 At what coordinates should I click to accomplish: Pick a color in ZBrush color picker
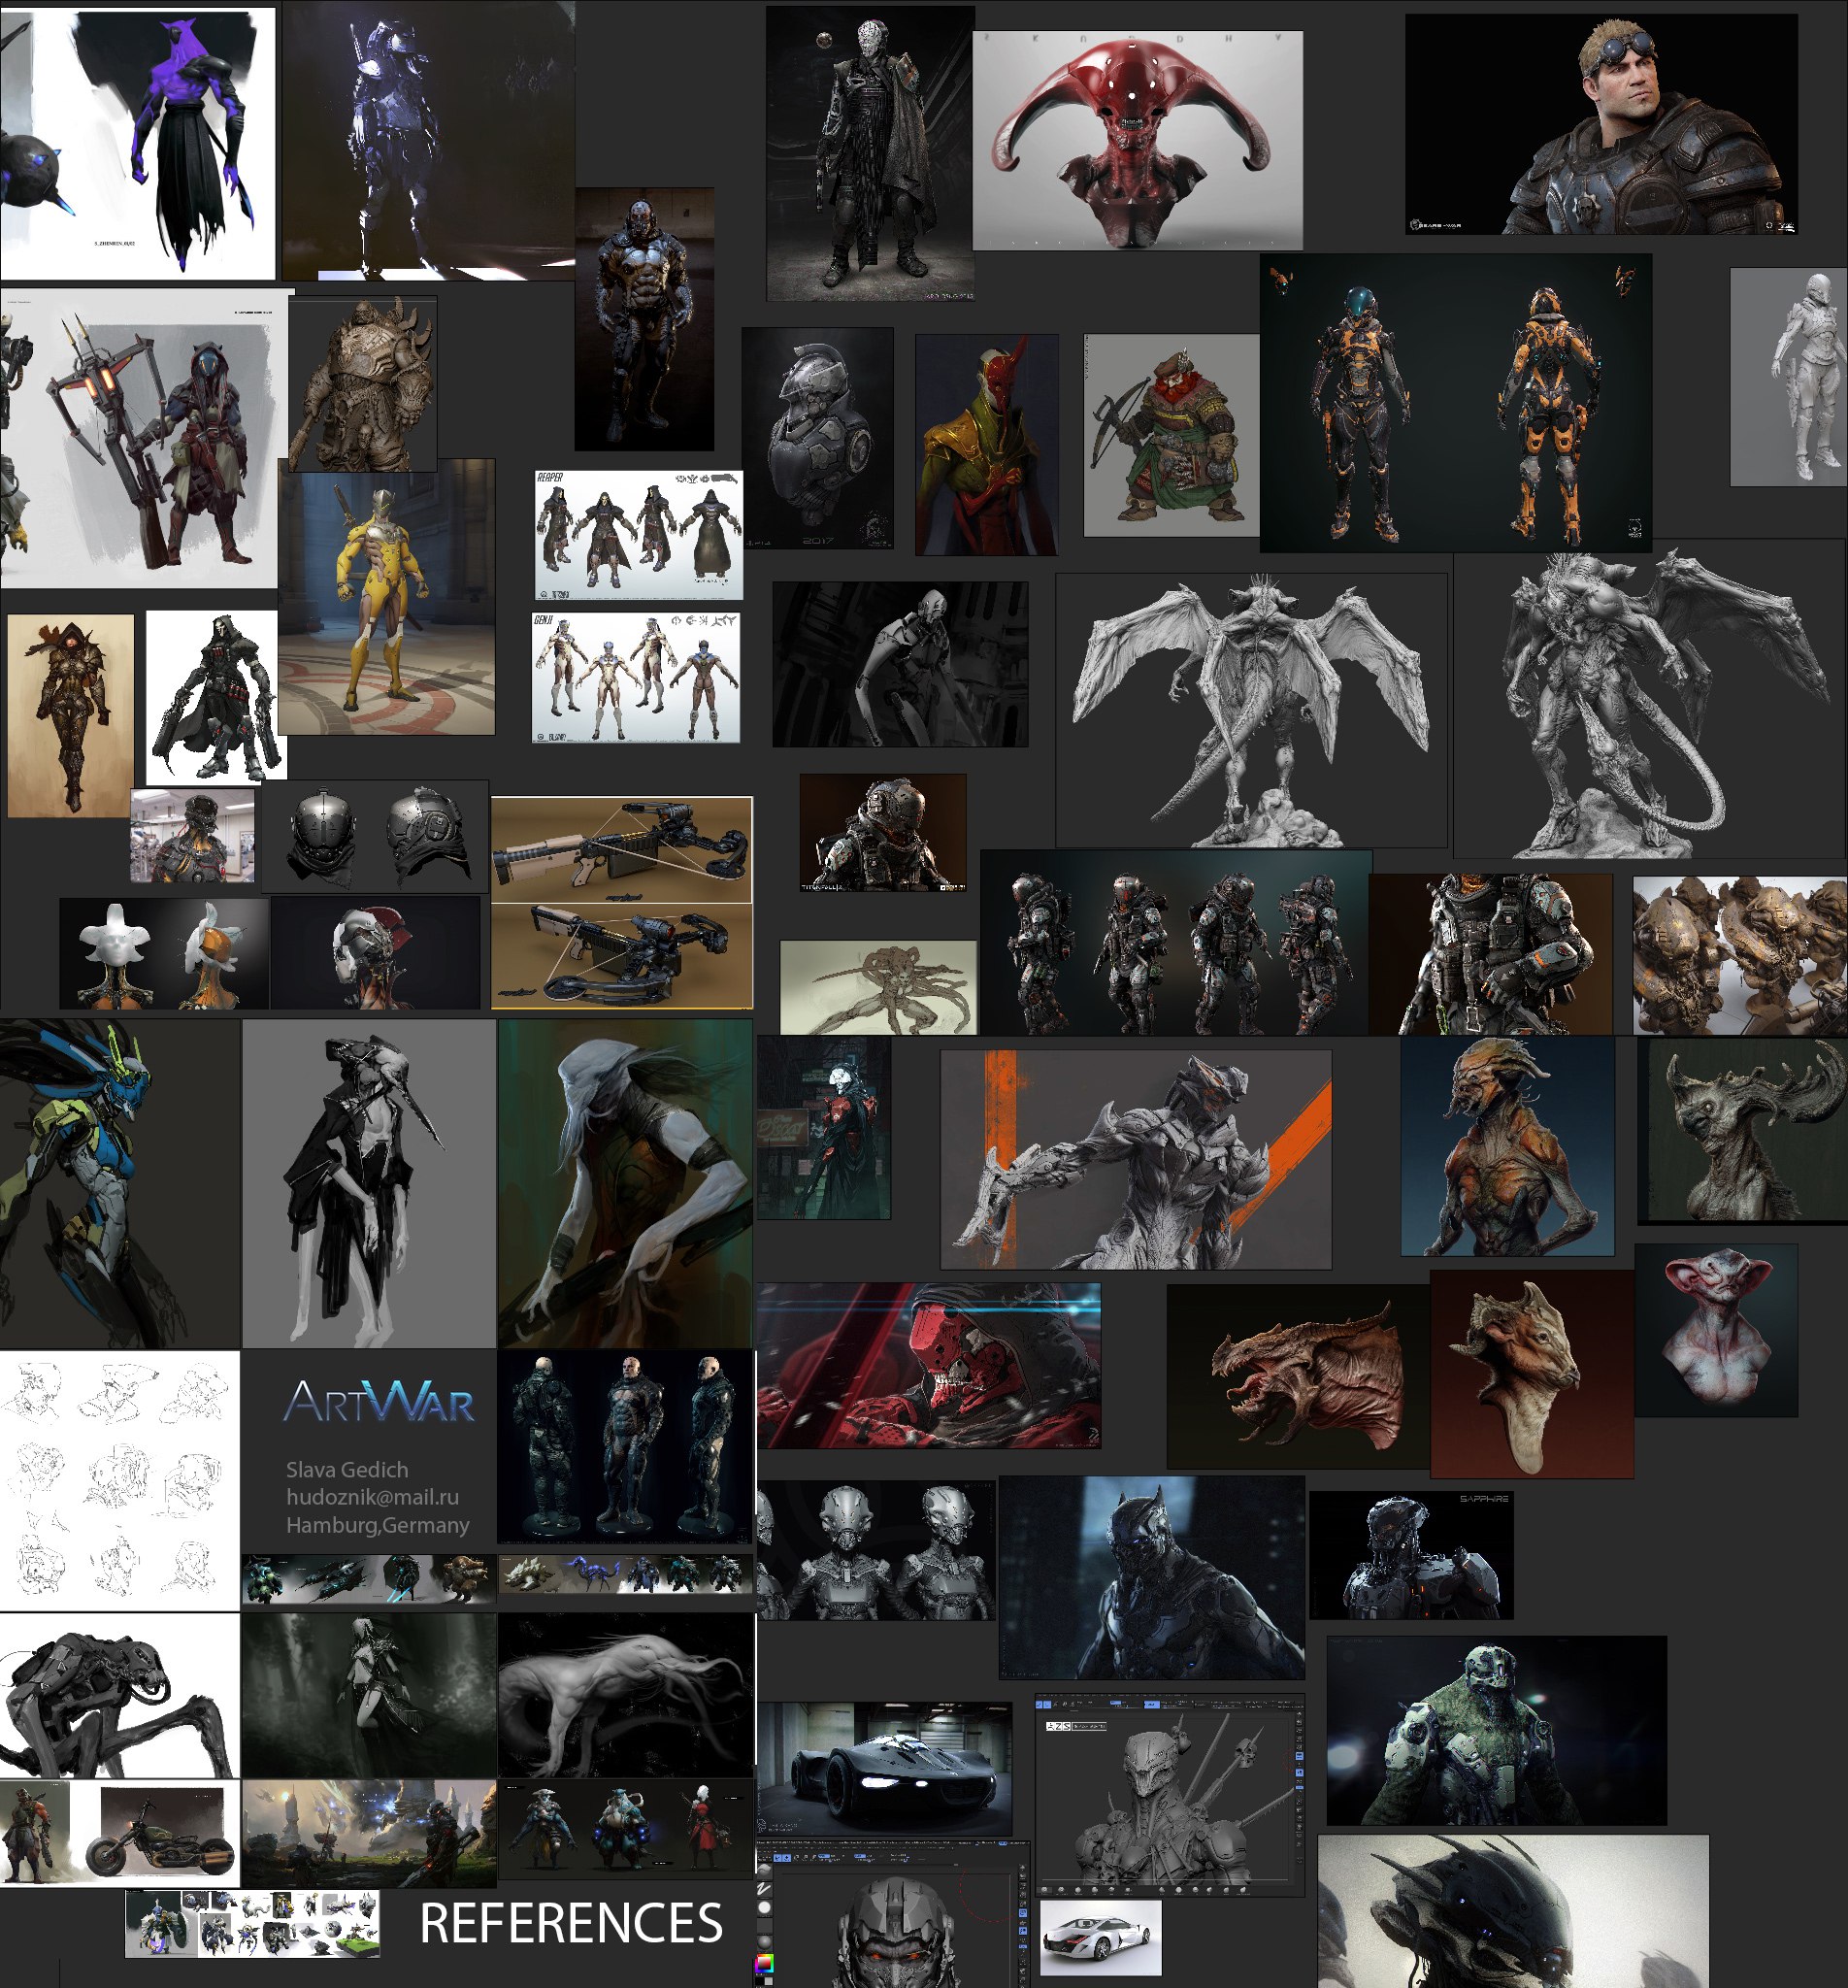point(765,1963)
